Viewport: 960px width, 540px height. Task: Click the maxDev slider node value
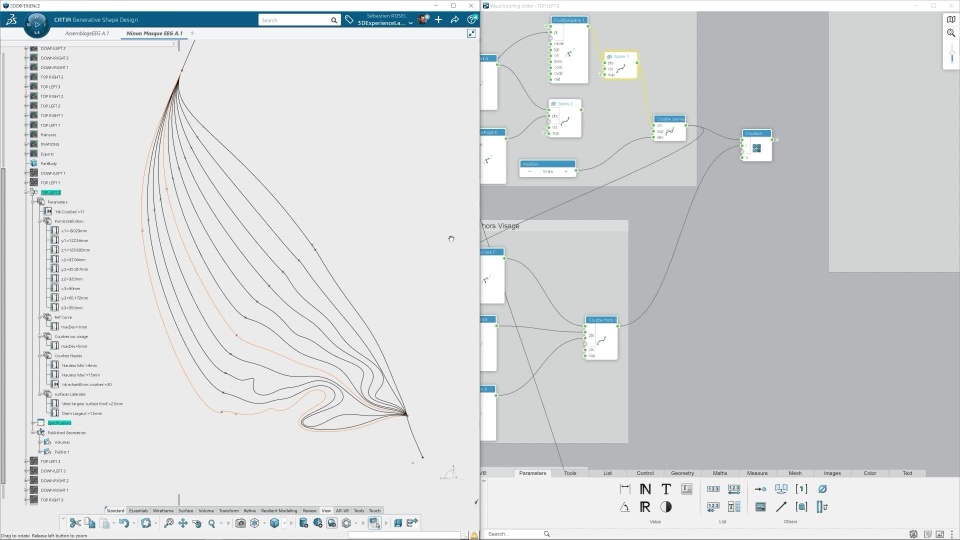coord(548,171)
